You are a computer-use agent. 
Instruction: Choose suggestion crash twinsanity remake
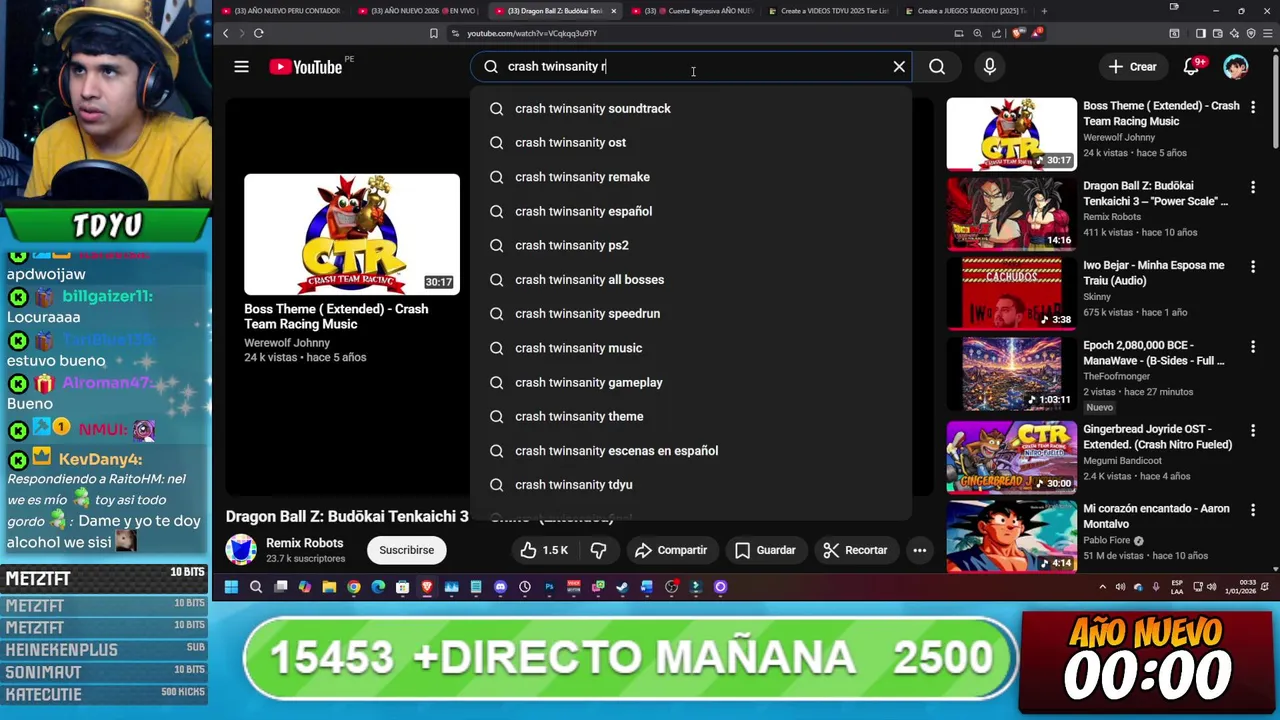(x=691, y=177)
